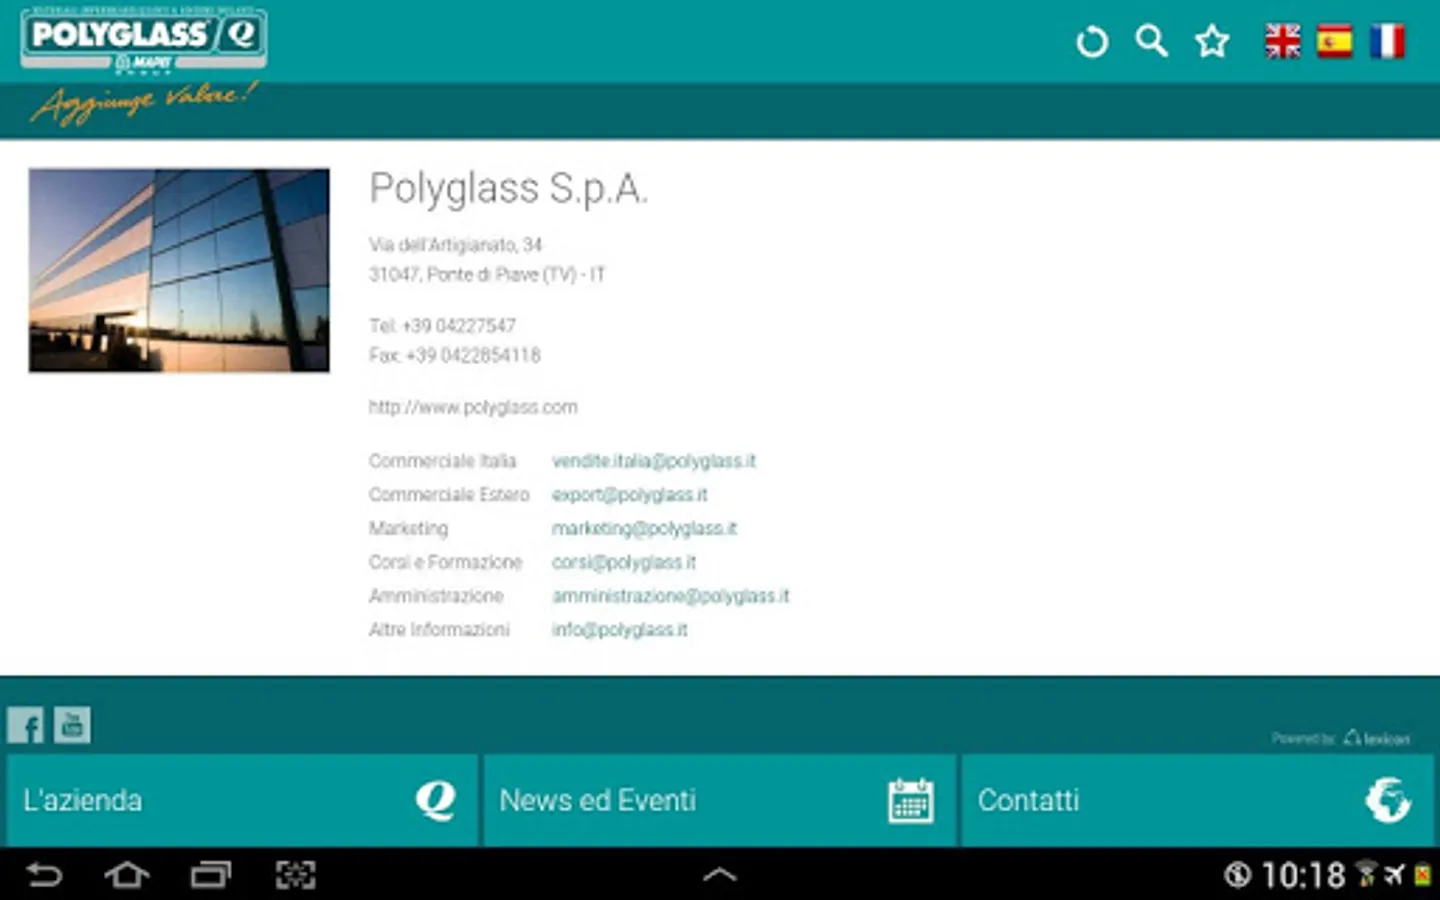Open the Polyglass building photo
The width and height of the screenshot is (1440, 900).
(179, 270)
